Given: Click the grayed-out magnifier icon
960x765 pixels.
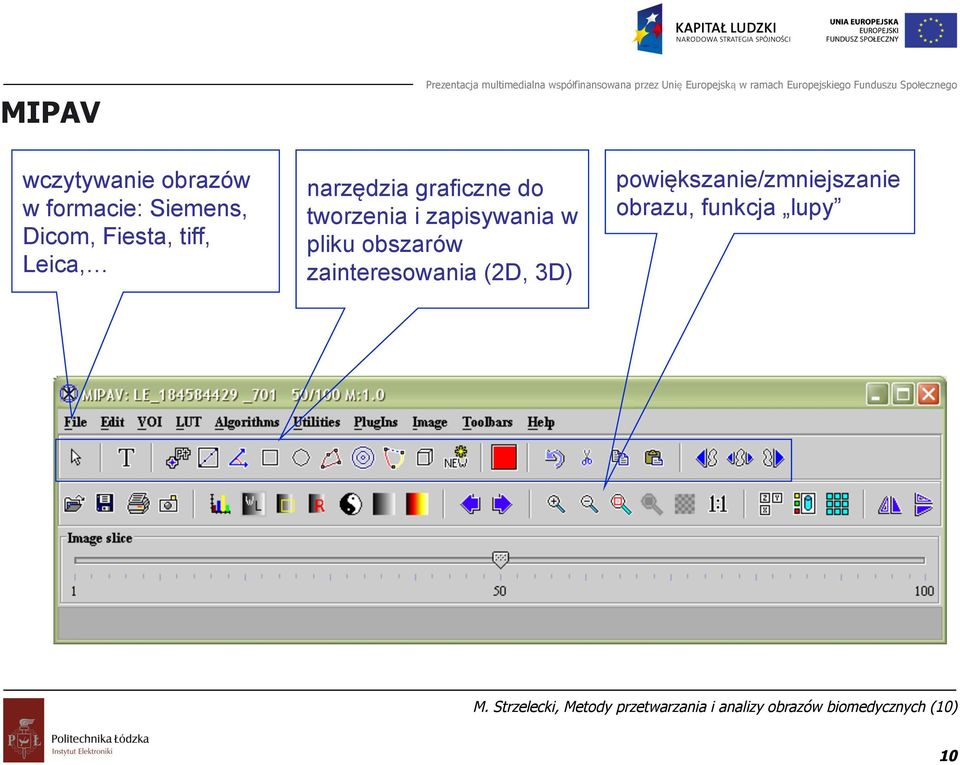Looking at the screenshot, I should pos(651,504).
